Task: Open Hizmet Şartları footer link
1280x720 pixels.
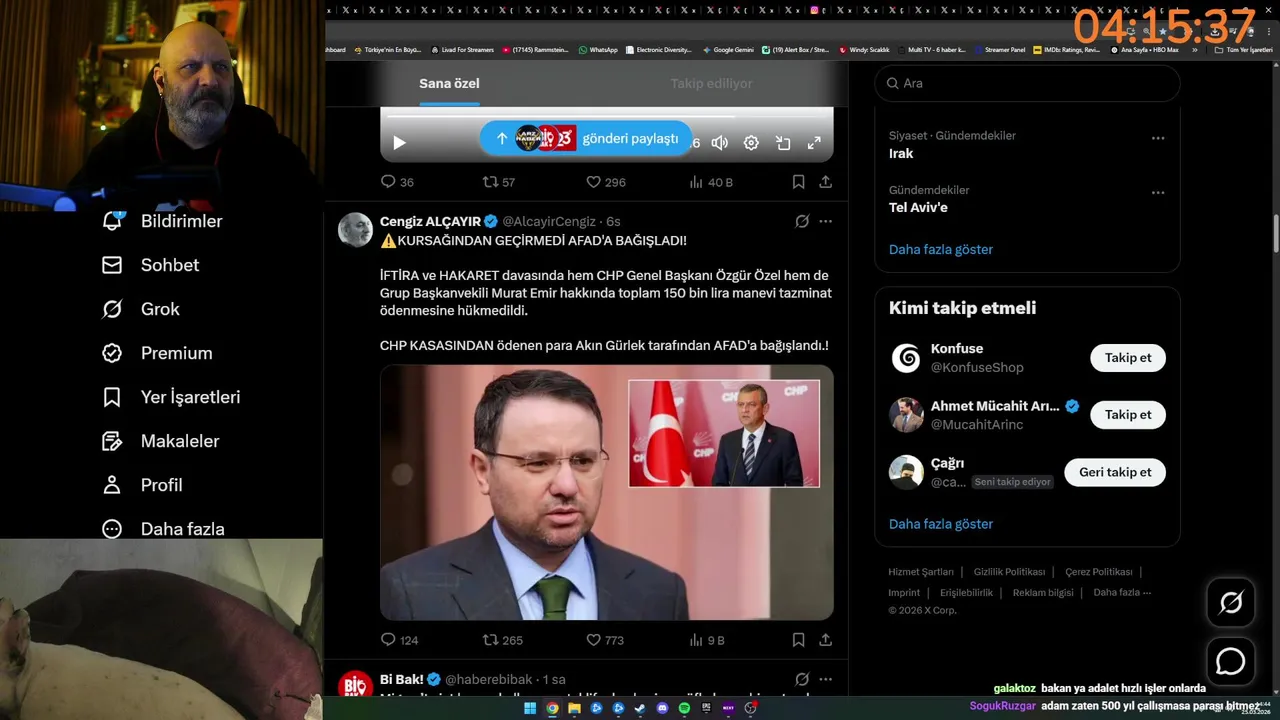Action: point(921,572)
